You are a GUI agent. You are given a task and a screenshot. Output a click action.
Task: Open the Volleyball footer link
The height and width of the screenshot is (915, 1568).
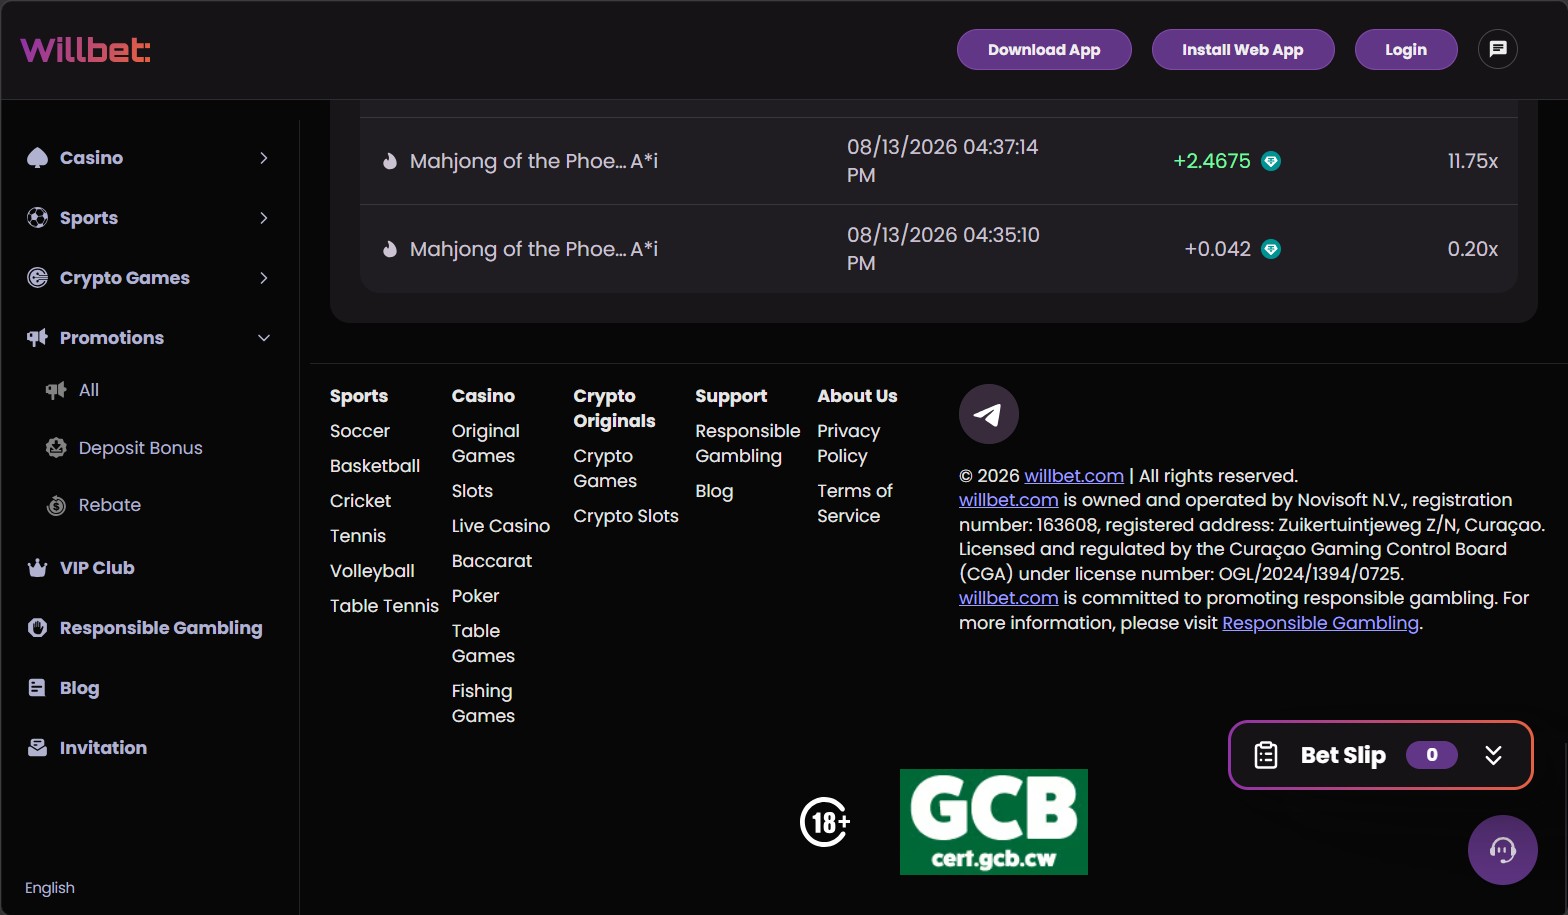point(372,571)
